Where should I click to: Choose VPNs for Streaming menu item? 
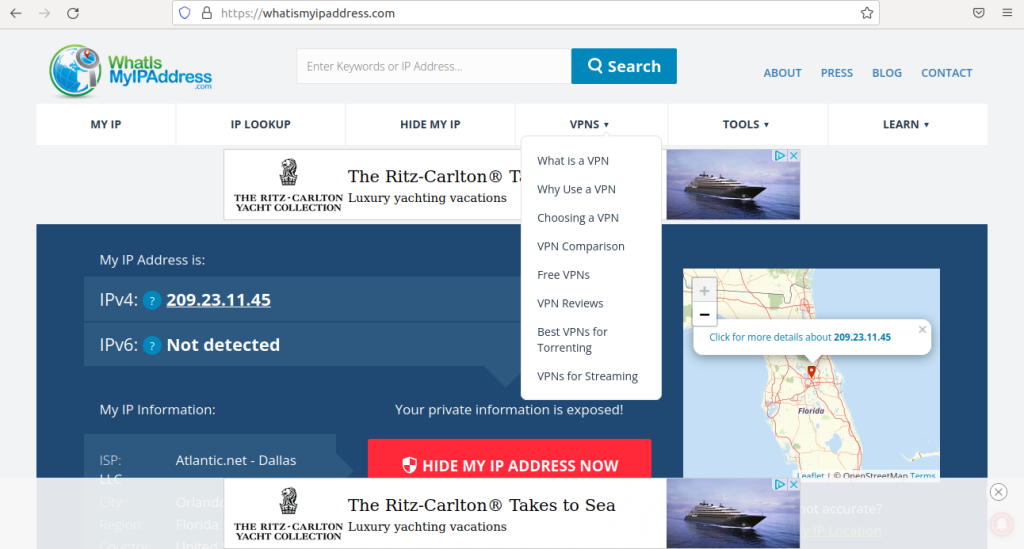pos(587,376)
